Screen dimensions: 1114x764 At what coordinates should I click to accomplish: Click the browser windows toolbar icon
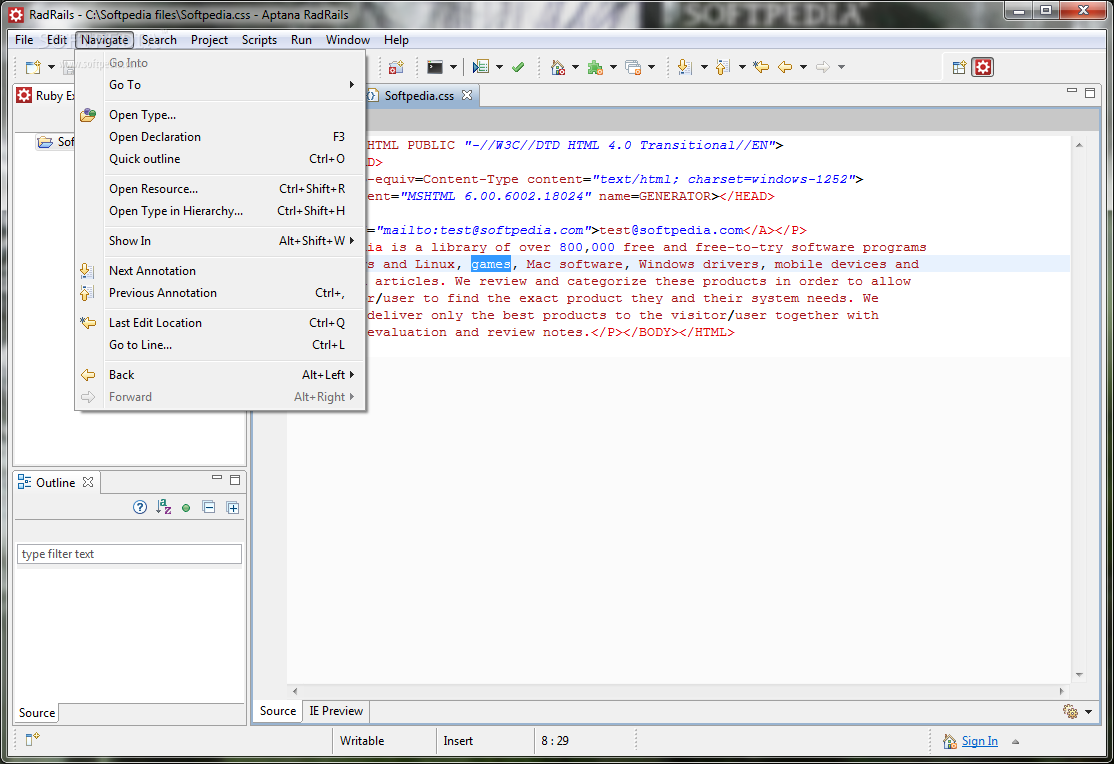[x=633, y=68]
